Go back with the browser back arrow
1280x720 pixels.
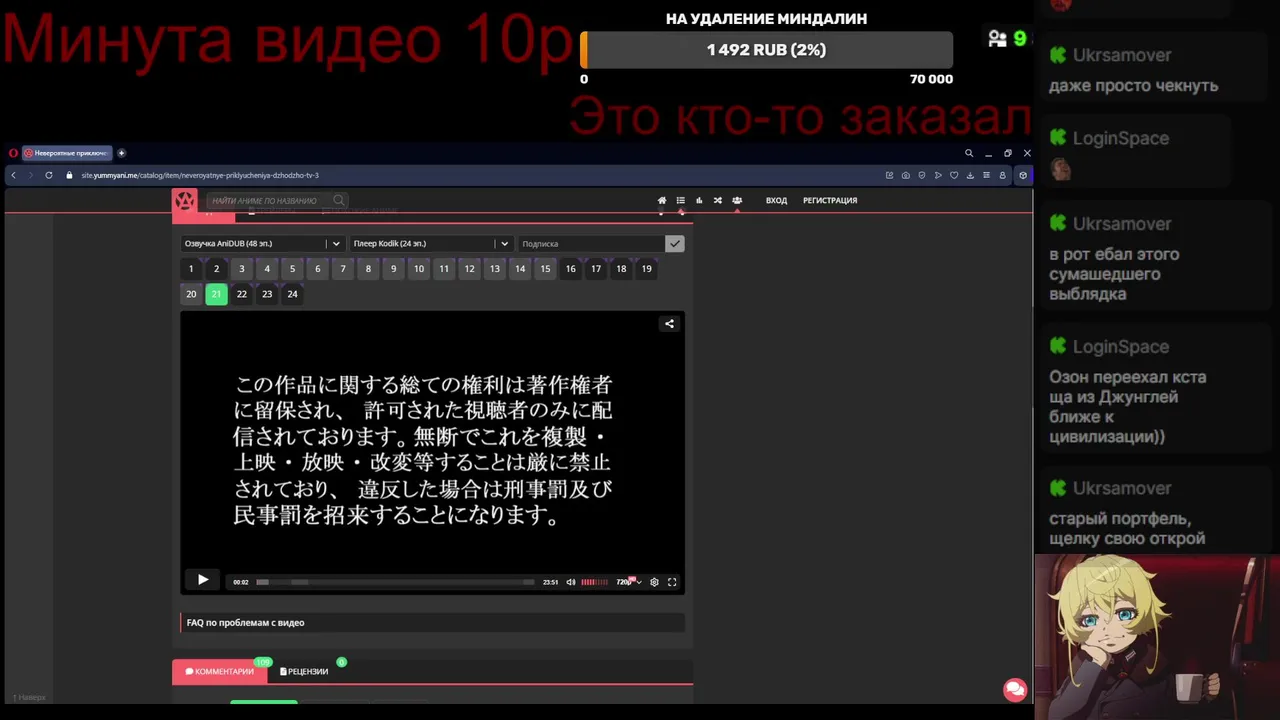pyautogui.click(x=13, y=175)
